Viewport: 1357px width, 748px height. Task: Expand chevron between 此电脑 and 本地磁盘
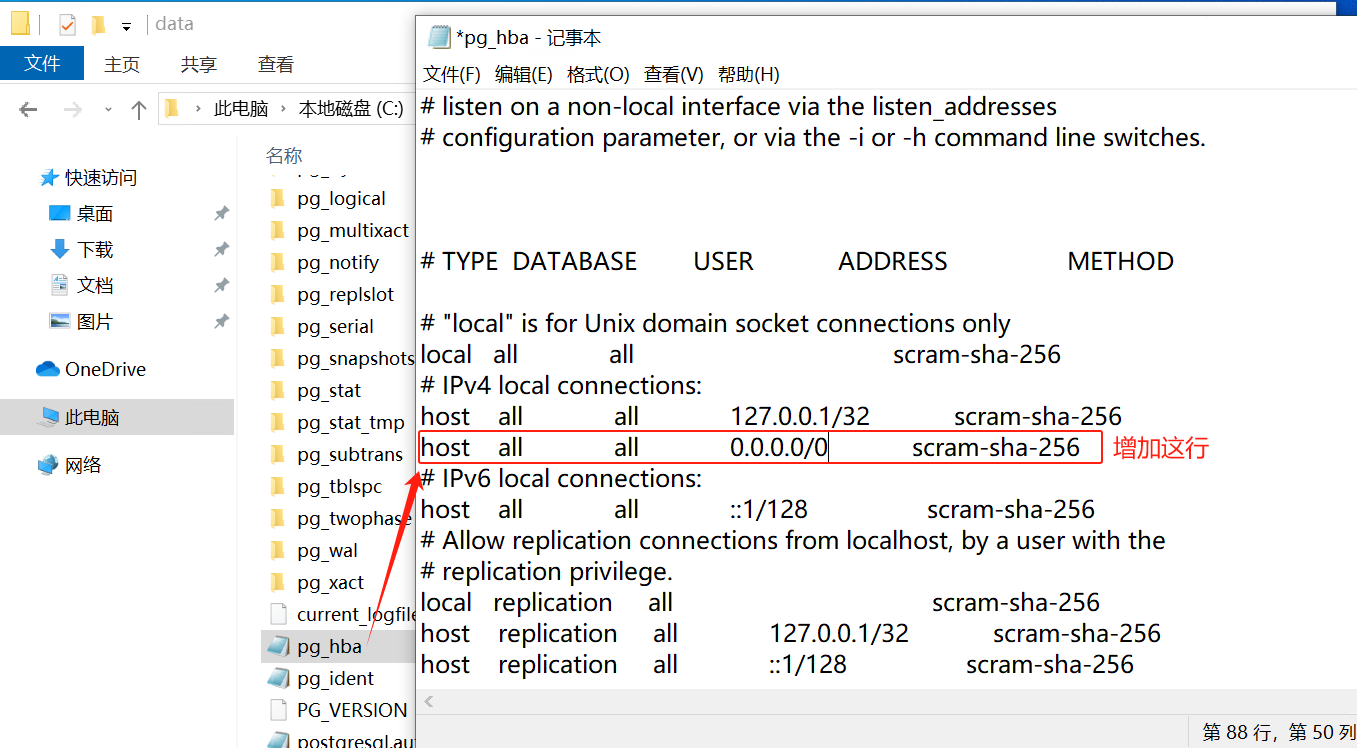283,109
